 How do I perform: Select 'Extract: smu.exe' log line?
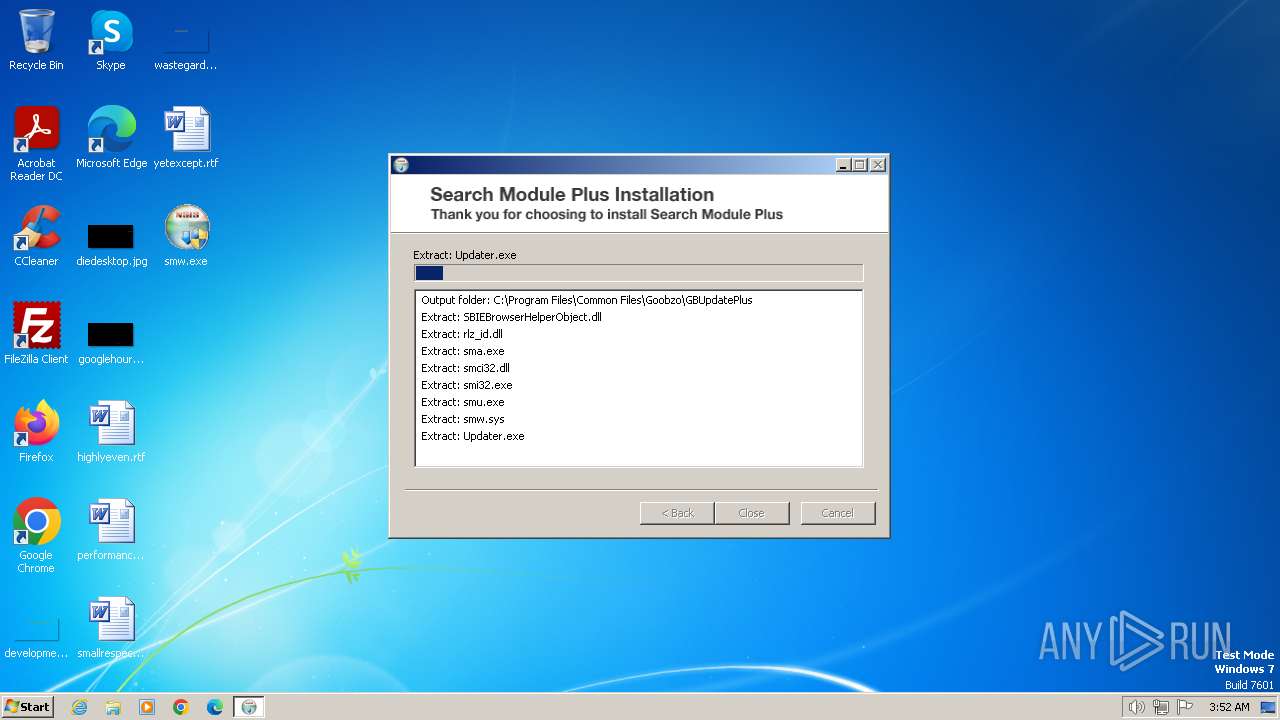point(463,402)
